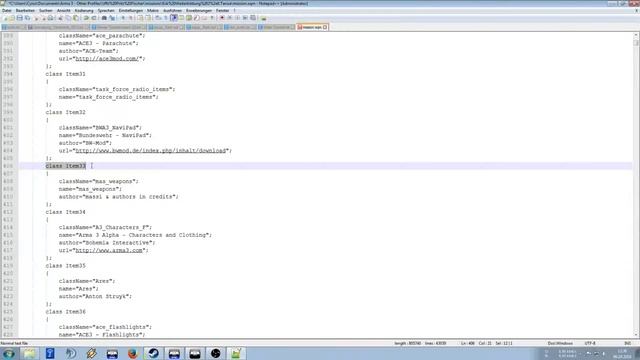This screenshot has height=360, width=640.
Task: Click the line class Item32
Action: (x=66, y=112)
